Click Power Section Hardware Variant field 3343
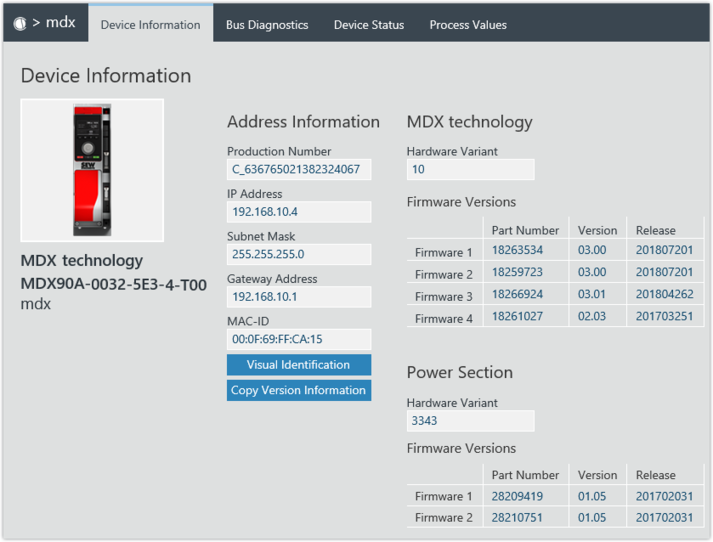The image size is (713, 542). point(470,421)
